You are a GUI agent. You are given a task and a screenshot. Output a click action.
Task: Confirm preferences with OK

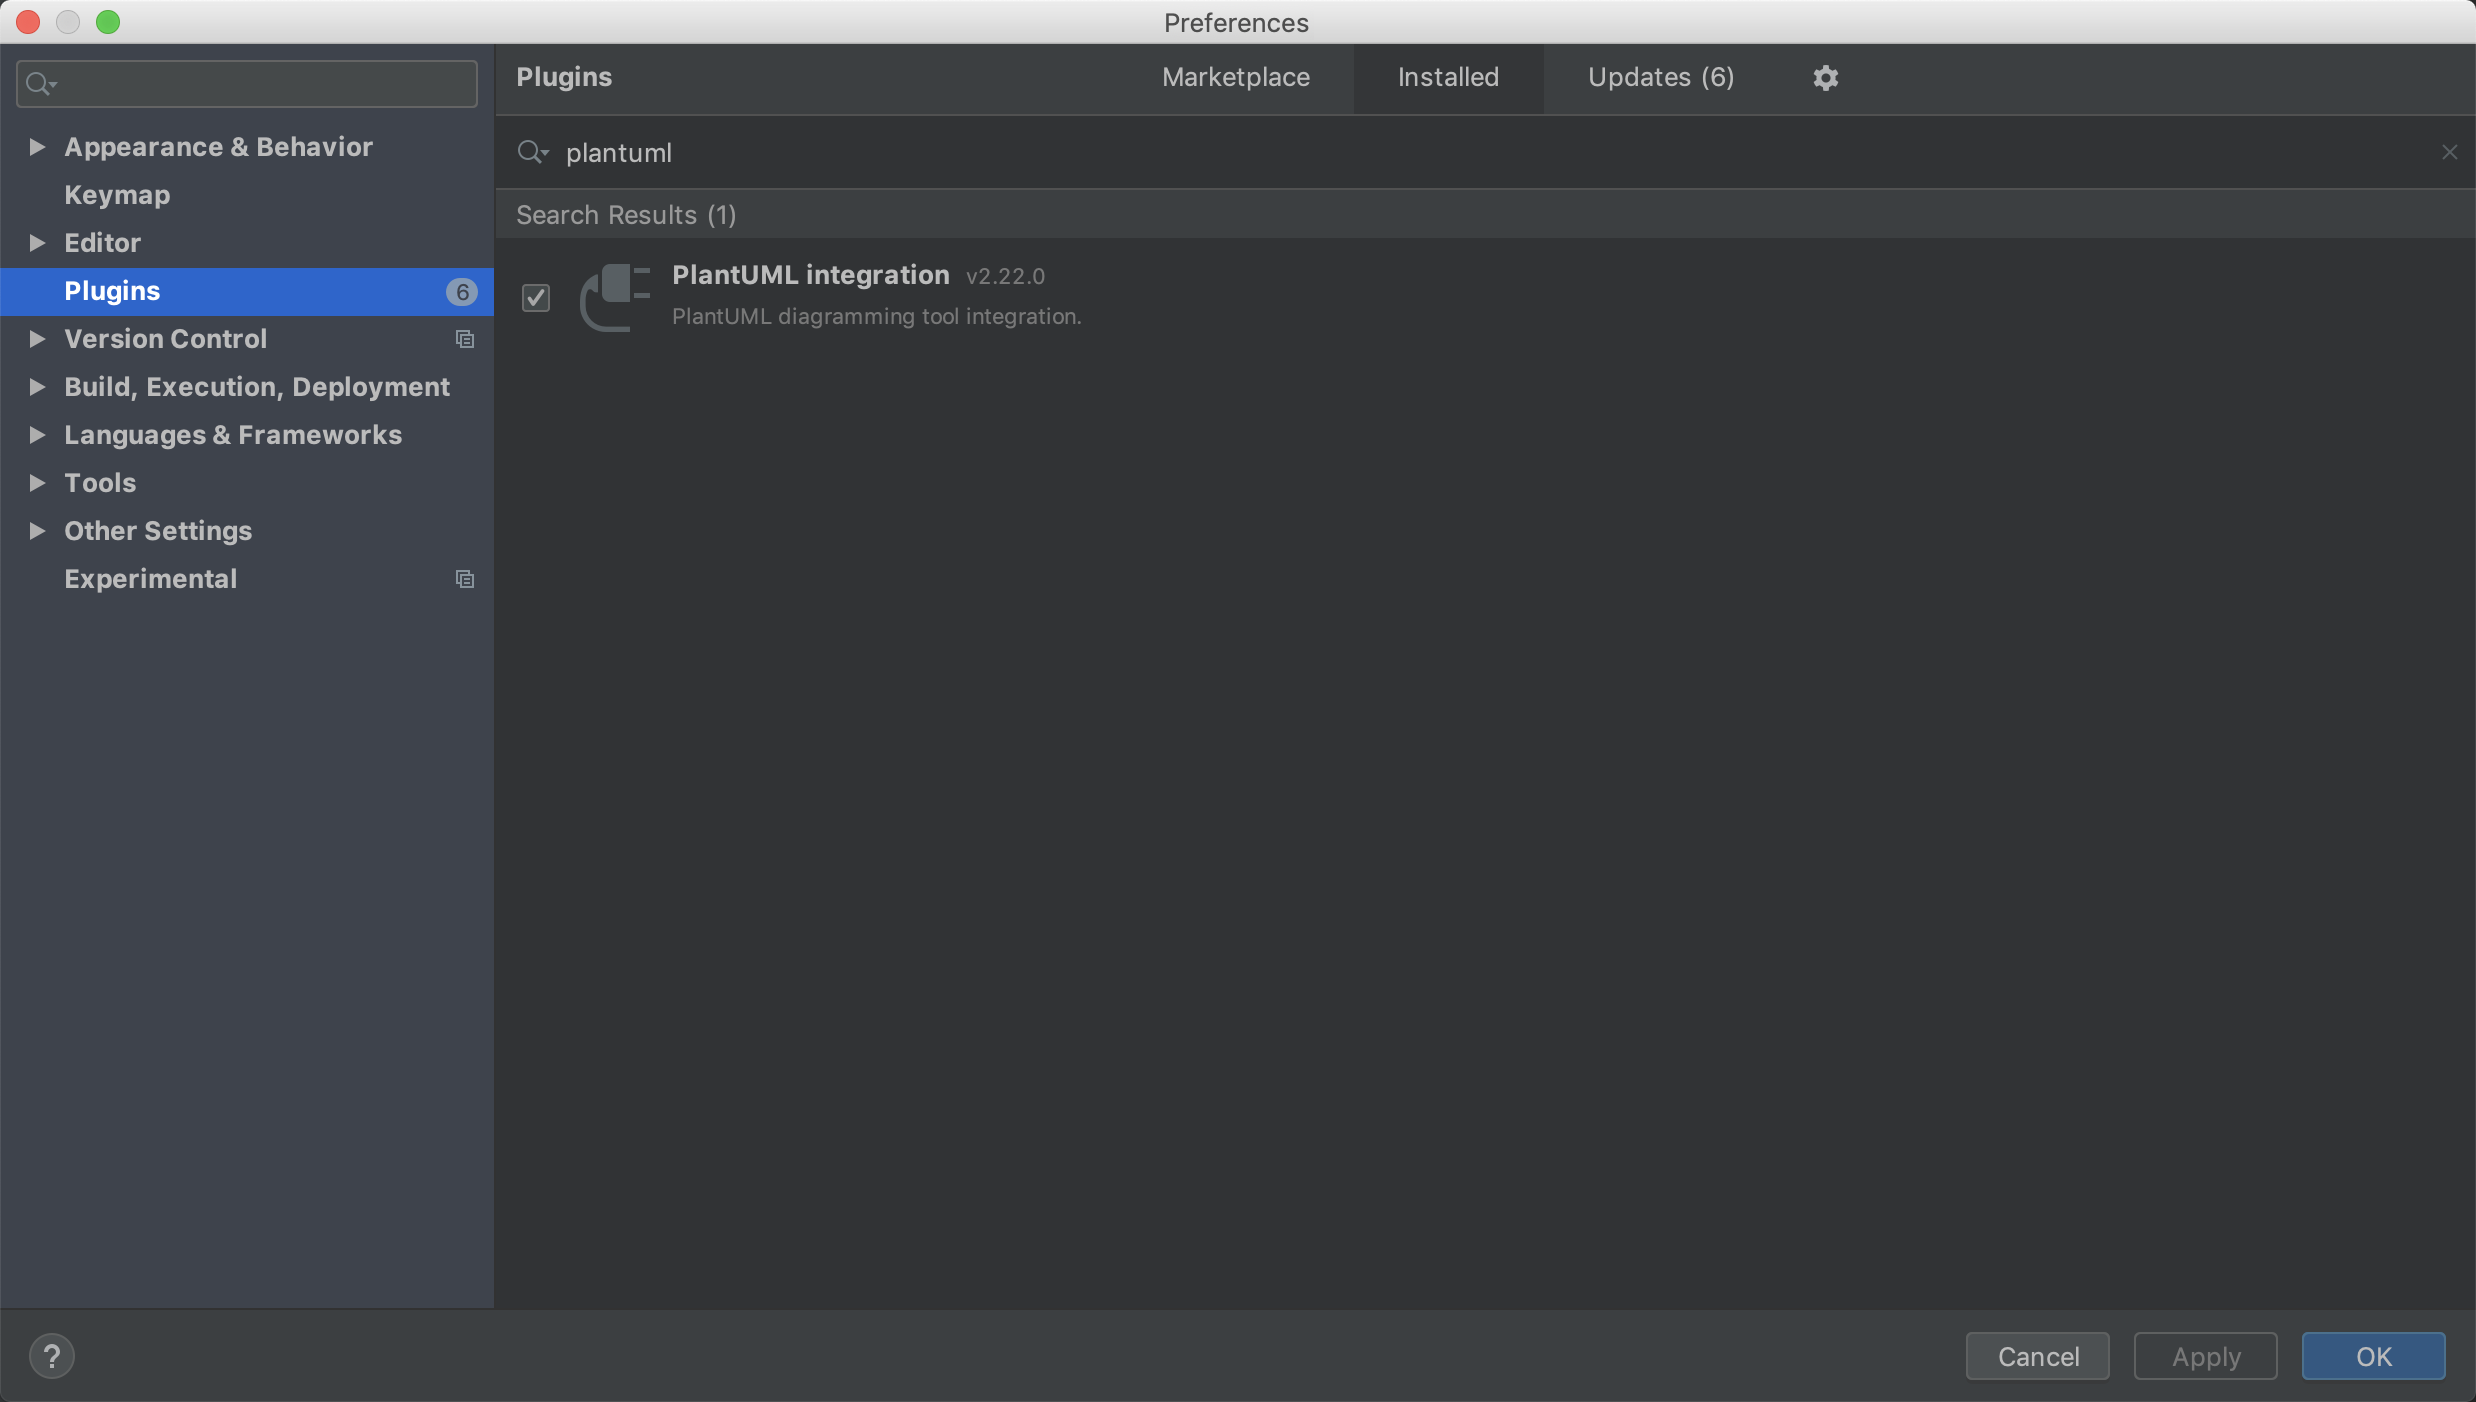[2373, 1356]
